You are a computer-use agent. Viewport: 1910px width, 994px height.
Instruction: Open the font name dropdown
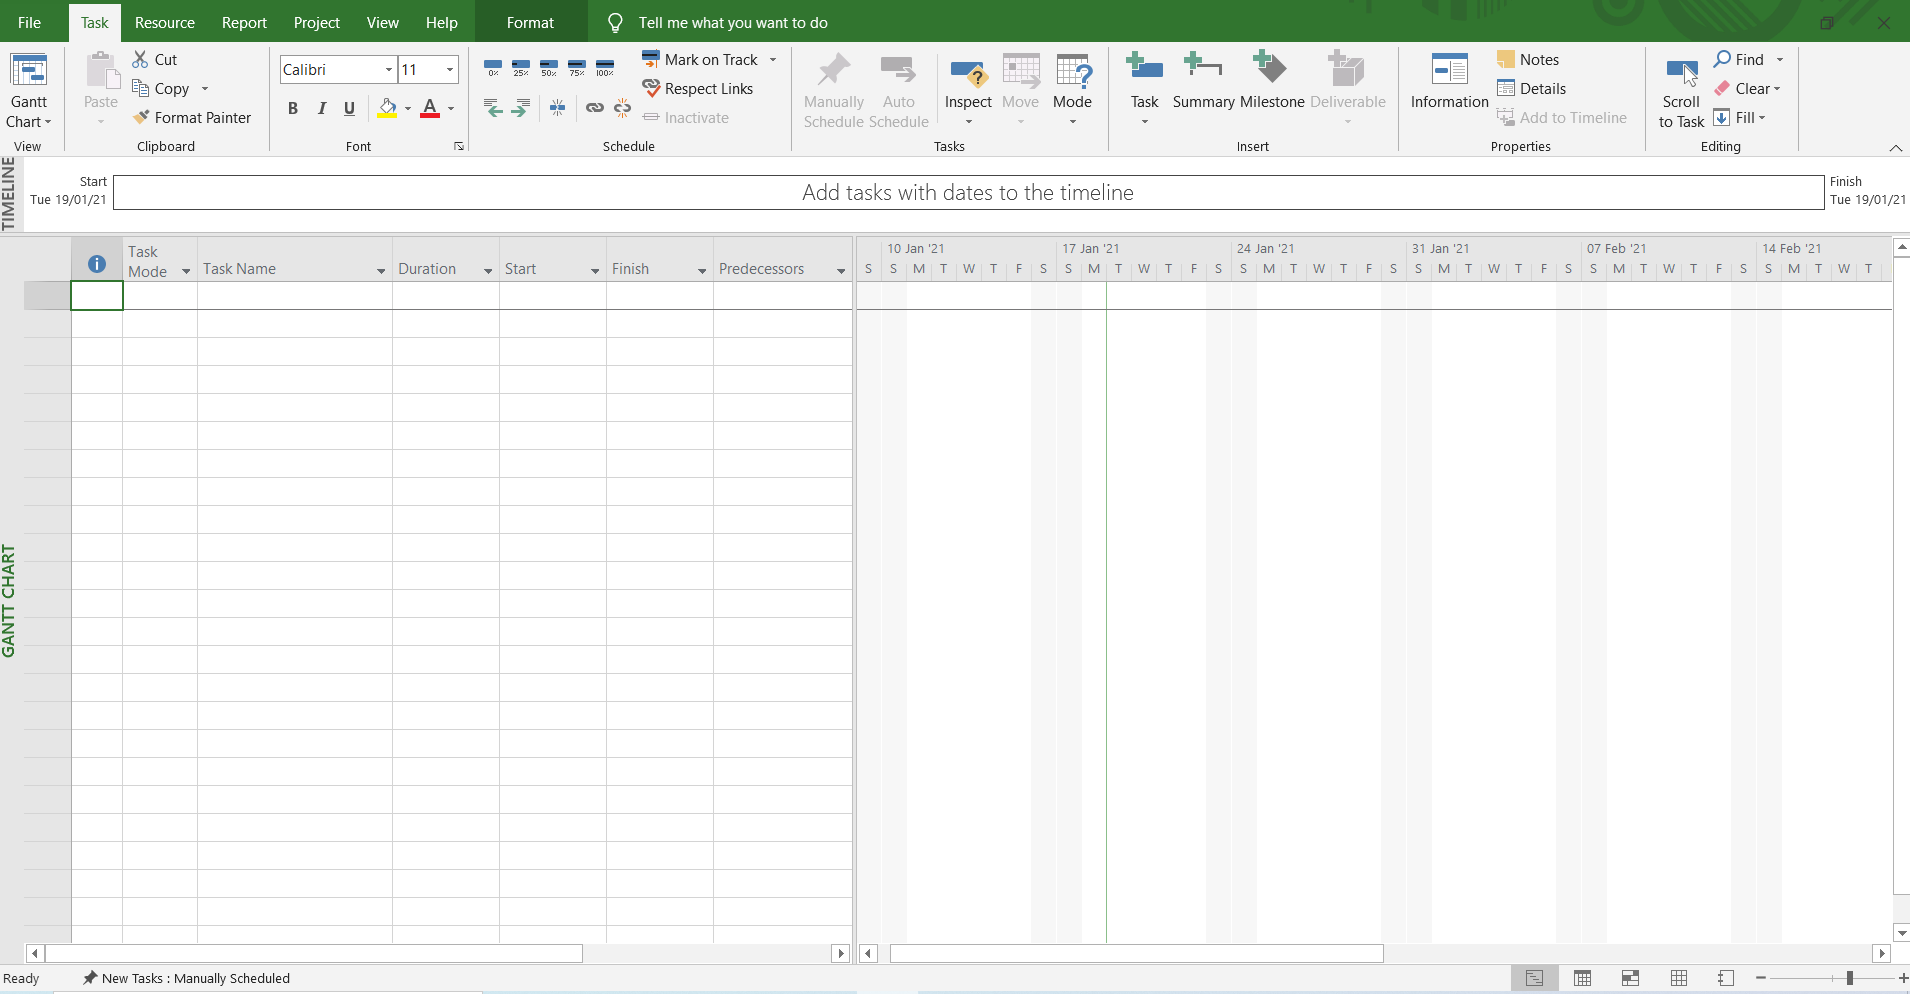(x=389, y=69)
